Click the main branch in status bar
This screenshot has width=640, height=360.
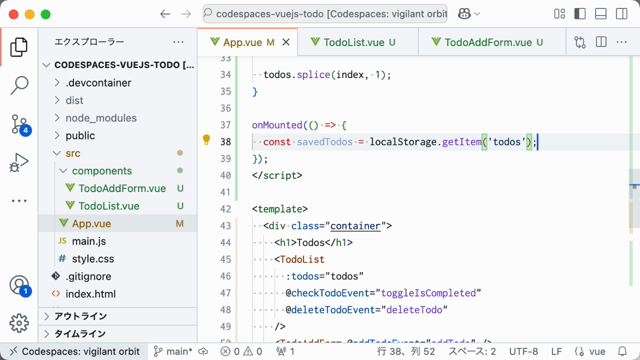coord(174,351)
